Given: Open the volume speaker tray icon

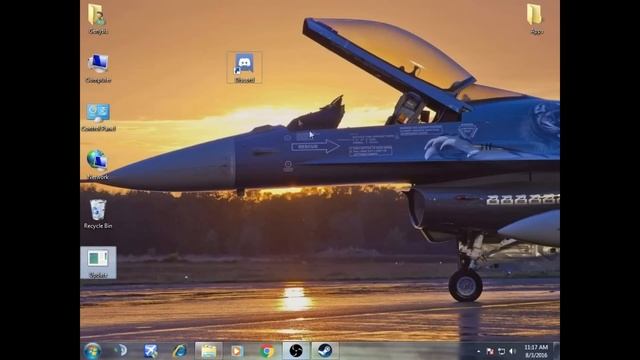Looking at the screenshot, I should tap(512, 351).
